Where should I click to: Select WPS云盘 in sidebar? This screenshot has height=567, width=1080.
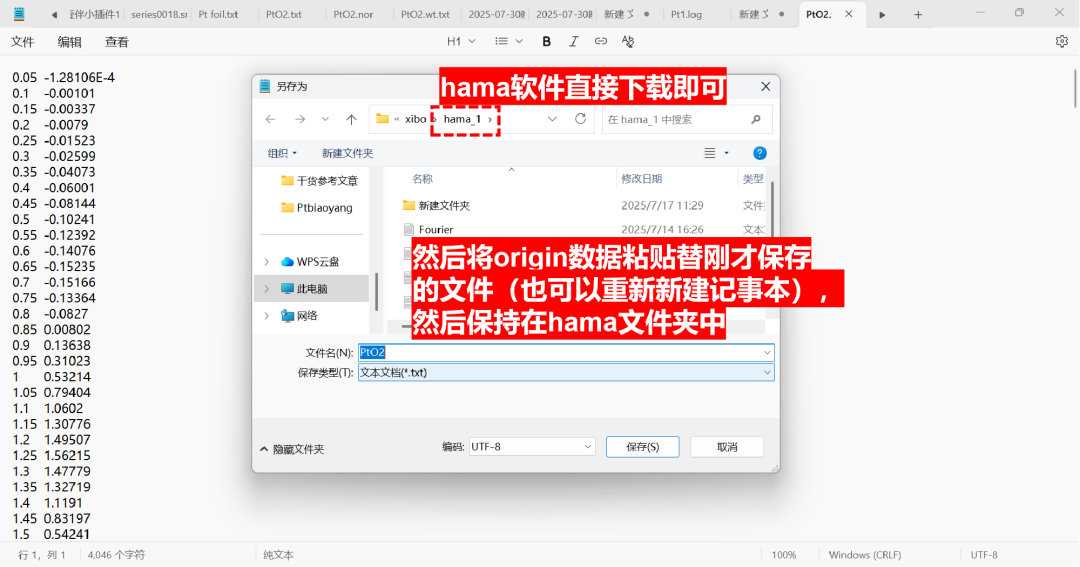[311, 262]
